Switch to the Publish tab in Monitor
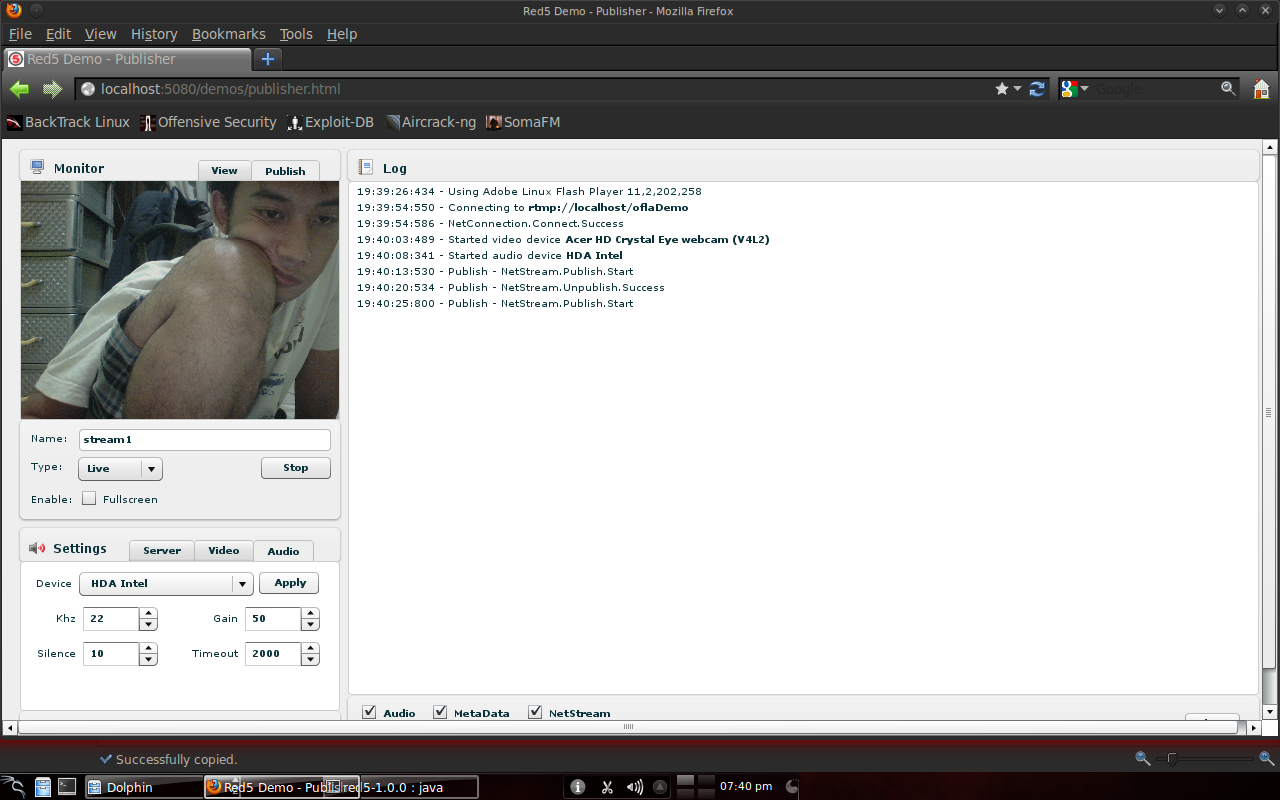The image size is (1280, 800). [285, 171]
